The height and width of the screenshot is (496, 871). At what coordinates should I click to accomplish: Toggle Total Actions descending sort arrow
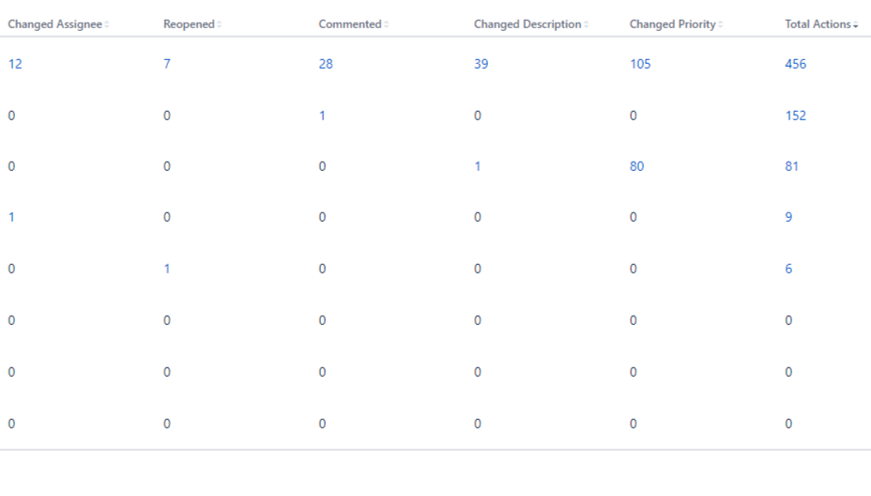pyautogui.click(x=856, y=24)
